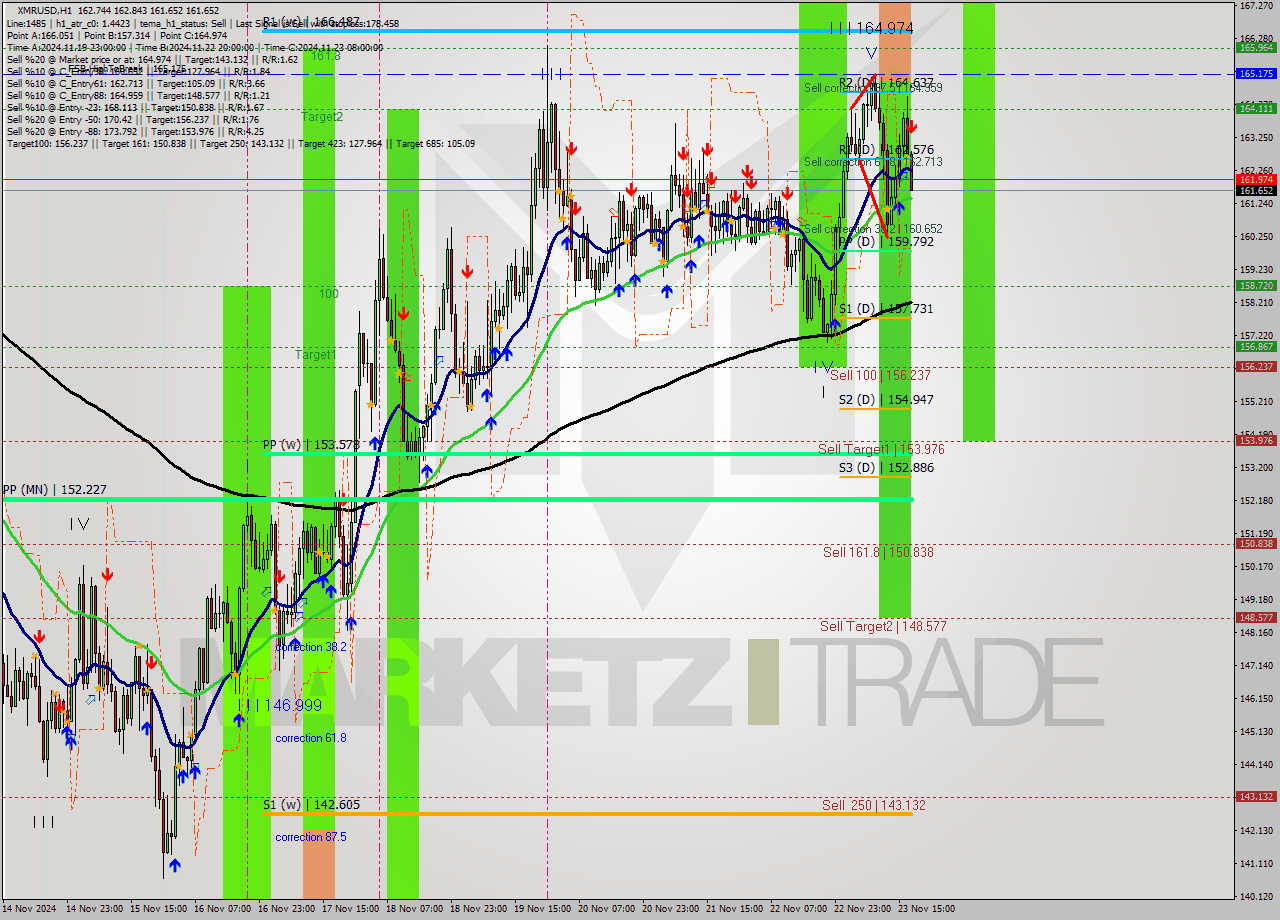Click the 167.270 top axis value
The image size is (1280, 920).
pos(1256,5)
